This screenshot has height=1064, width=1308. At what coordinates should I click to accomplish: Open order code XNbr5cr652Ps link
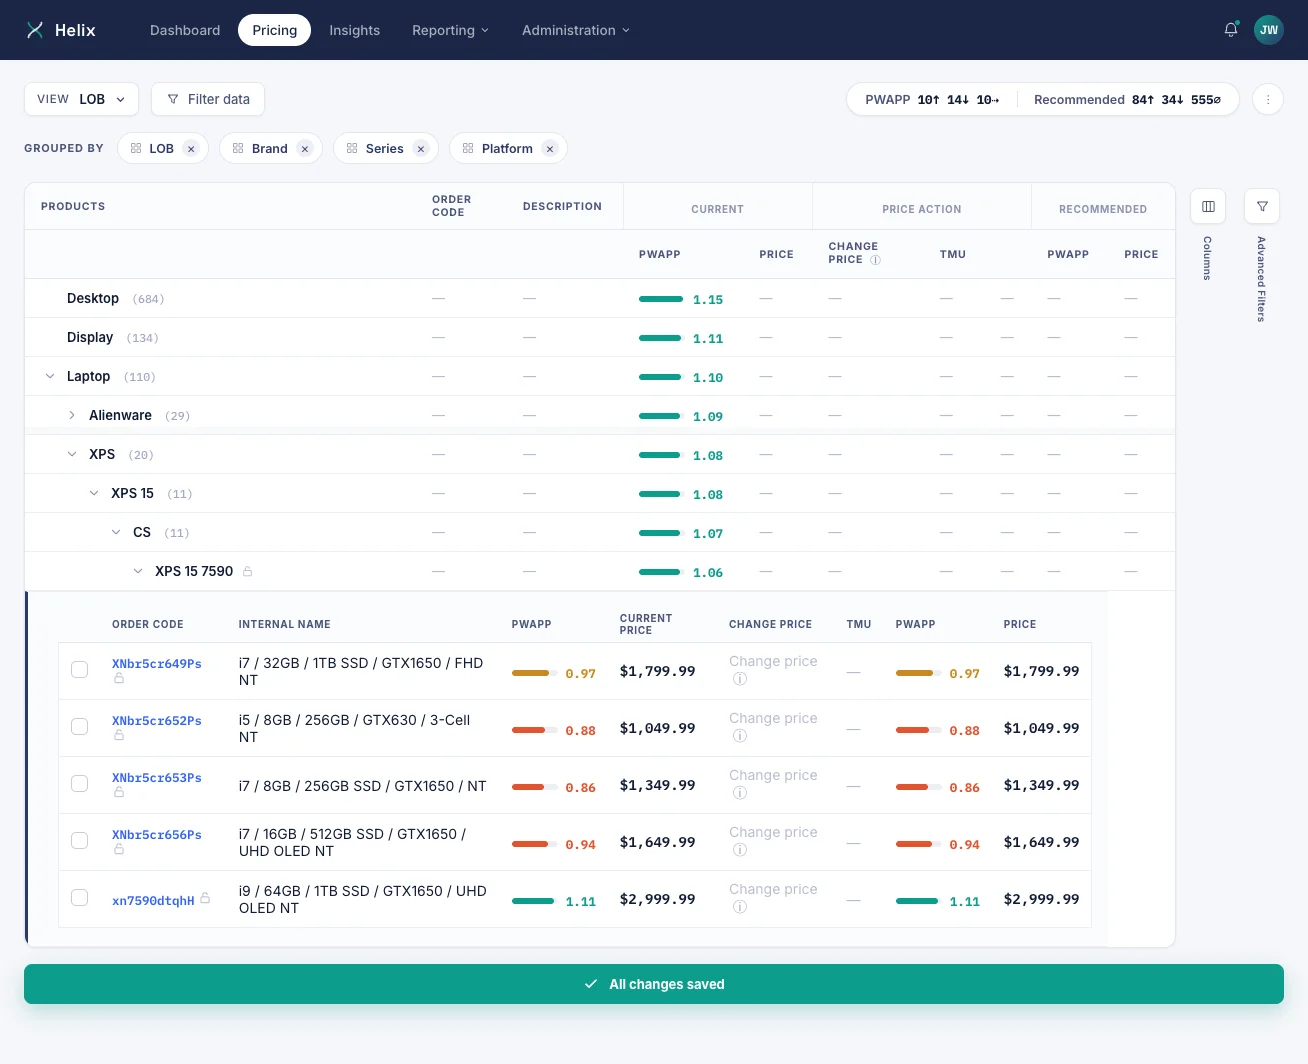click(x=157, y=721)
